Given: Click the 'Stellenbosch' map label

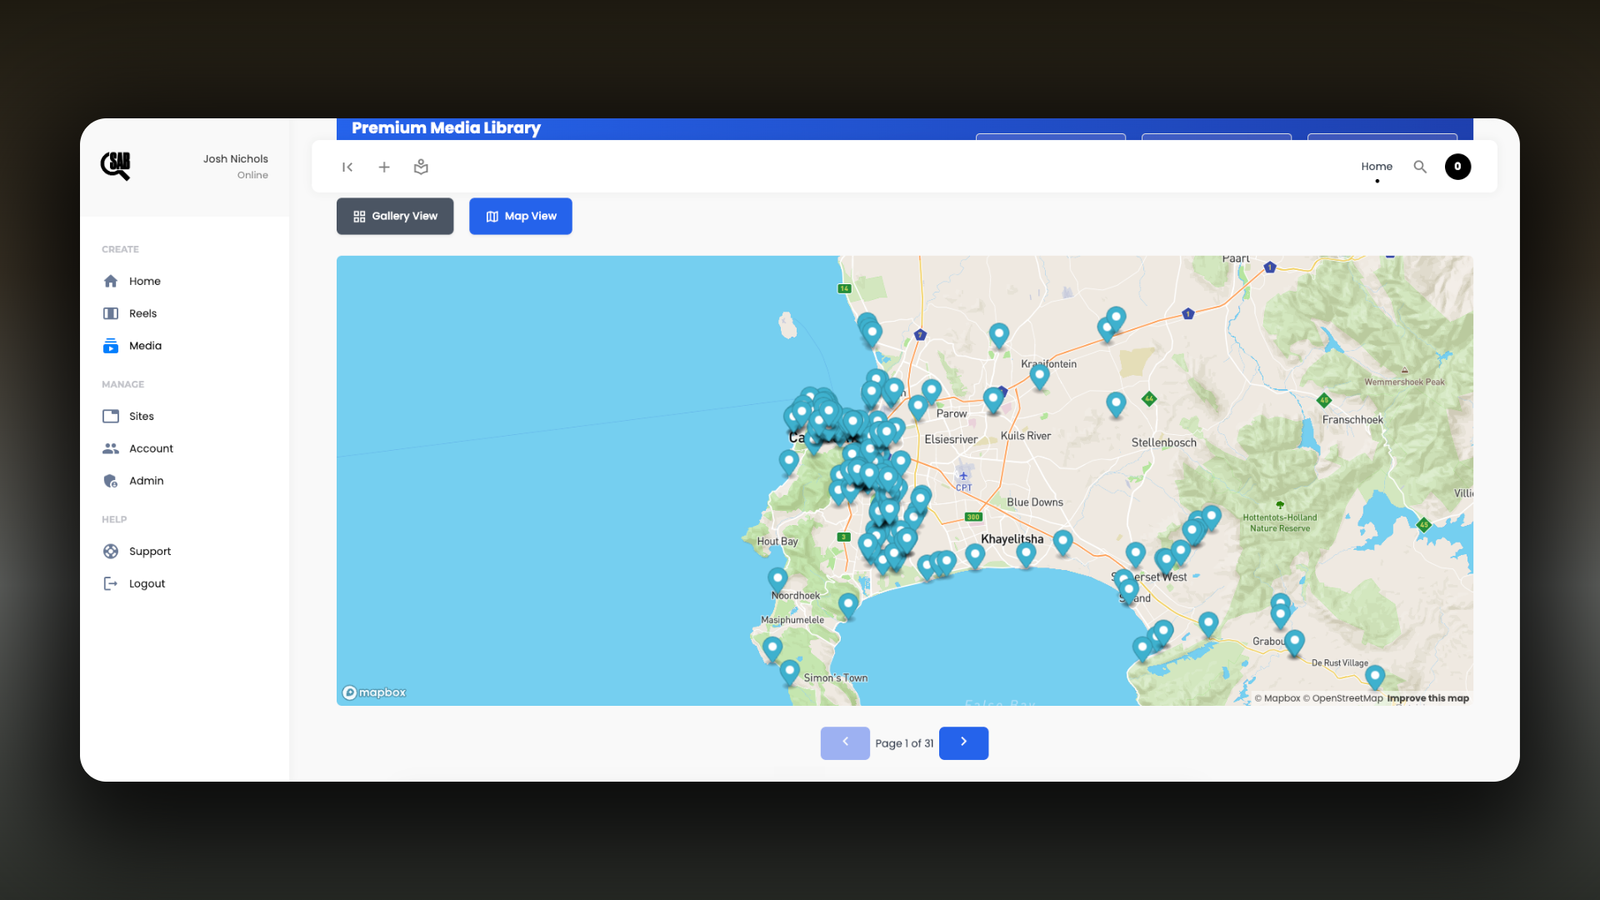Looking at the screenshot, I should tap(1164, 442).
